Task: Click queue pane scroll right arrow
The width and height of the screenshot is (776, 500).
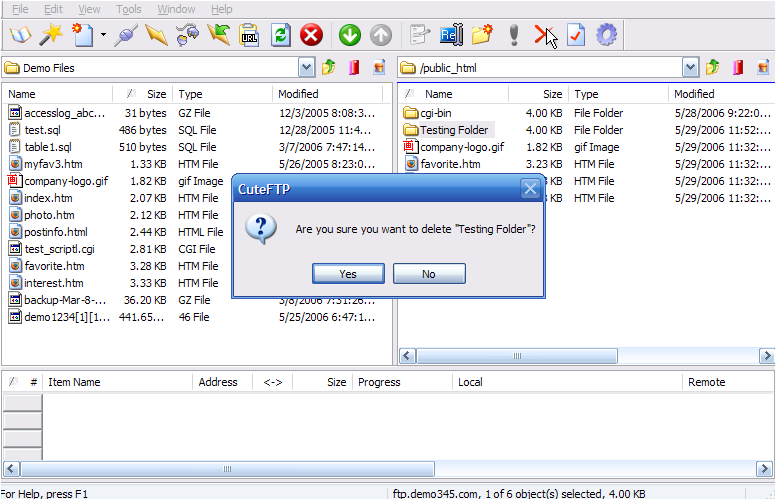Action: point(765,469)
